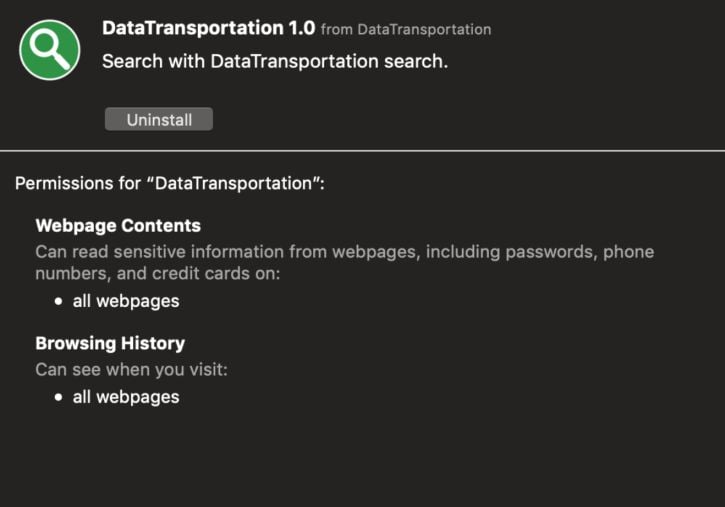Click the "from DataTransportation" developer label
This screenshot has height=507, width=725.
click(x=406, y=30)
